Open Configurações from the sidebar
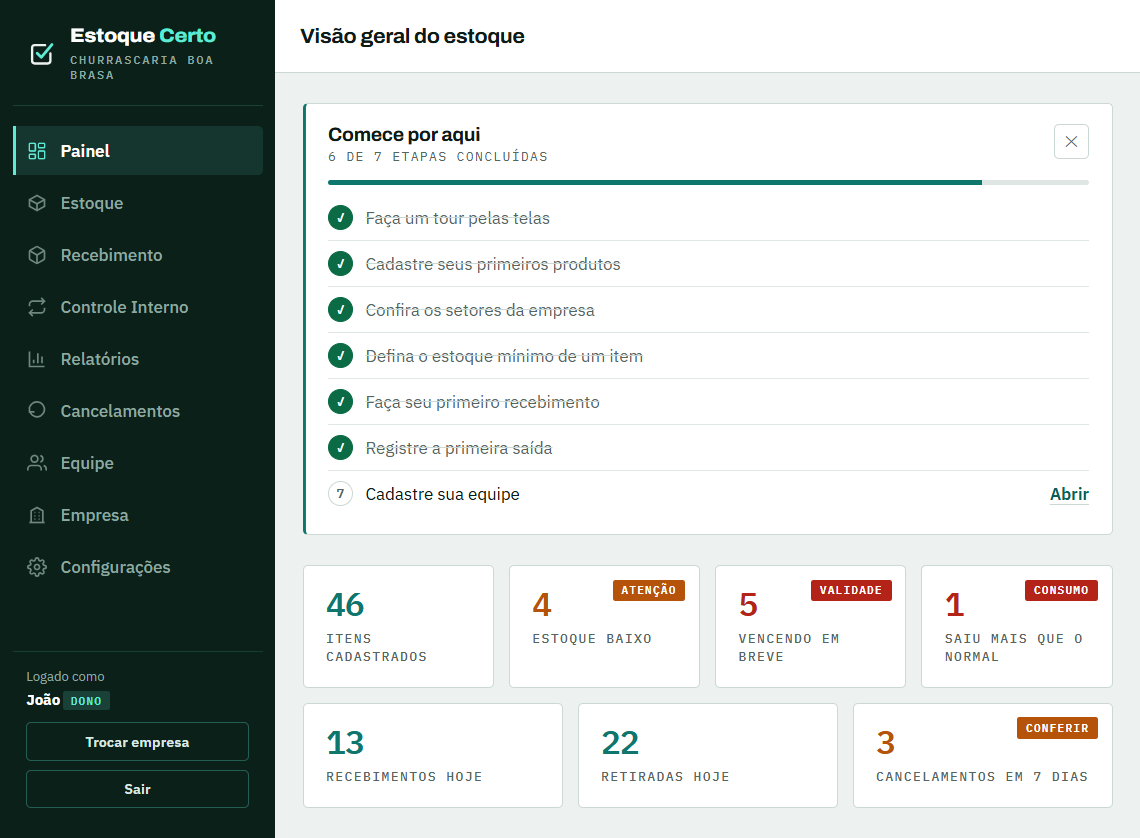 point(138,567)
